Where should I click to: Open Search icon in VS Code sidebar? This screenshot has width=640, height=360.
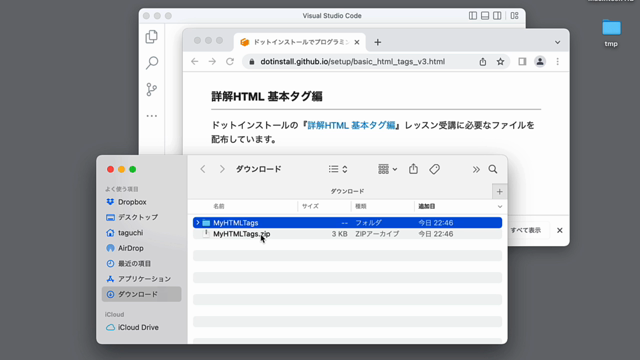coord(152,63)
